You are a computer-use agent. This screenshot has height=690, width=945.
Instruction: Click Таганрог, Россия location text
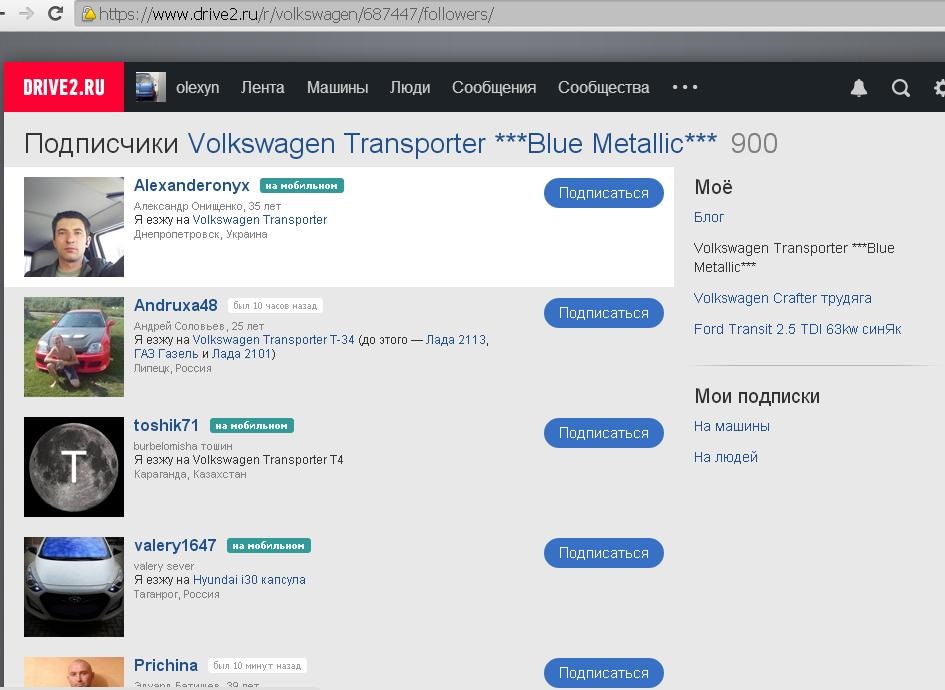(177, 594)
